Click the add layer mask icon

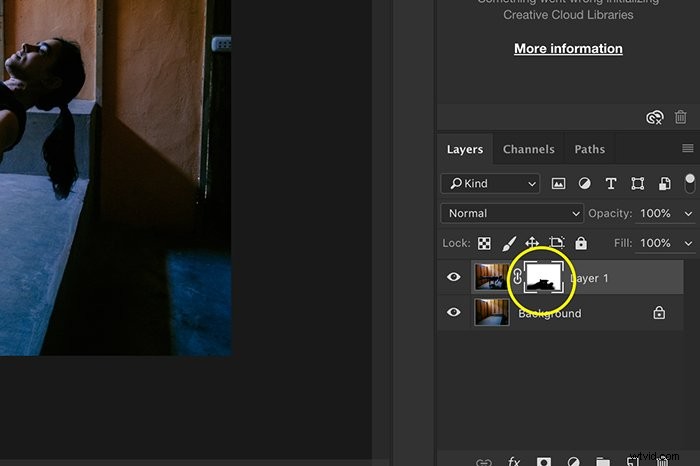543,461
